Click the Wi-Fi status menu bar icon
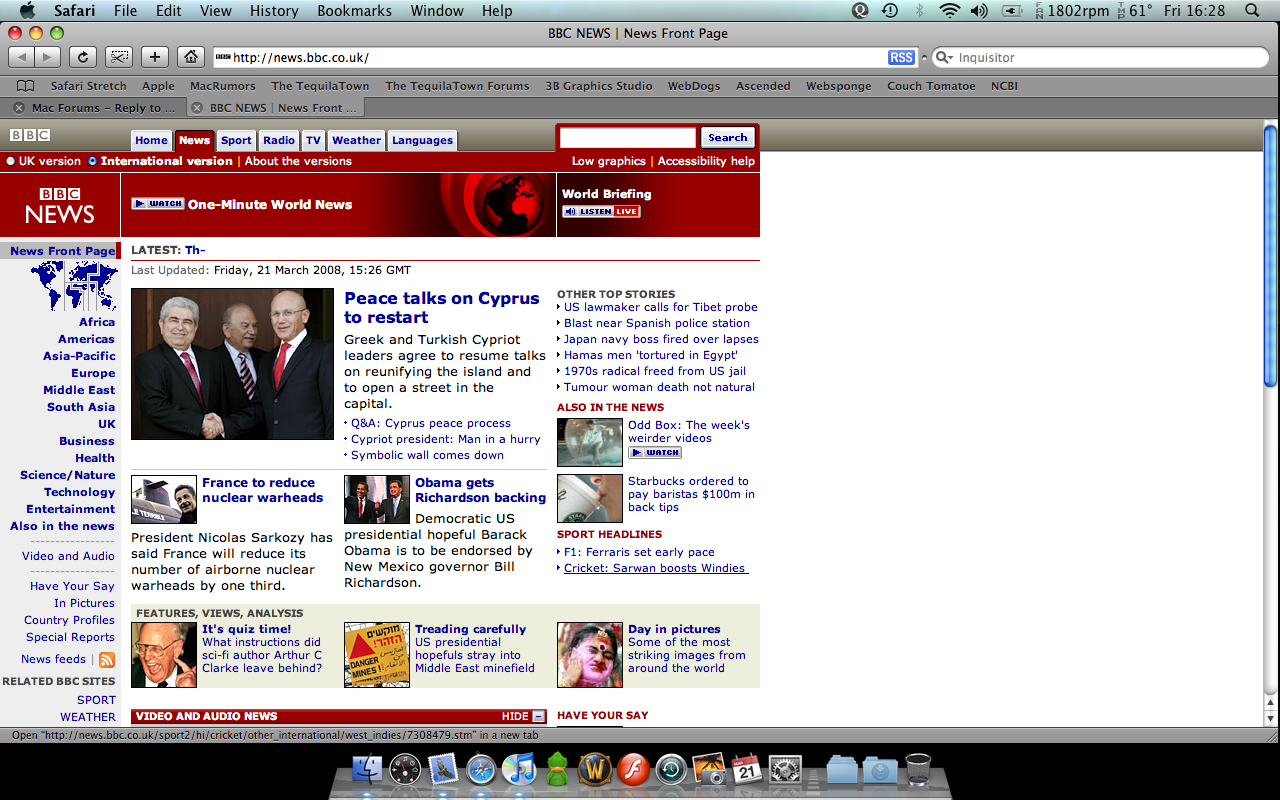The width and height of the screenshot is (1280, 800). [x=949, y=11]
